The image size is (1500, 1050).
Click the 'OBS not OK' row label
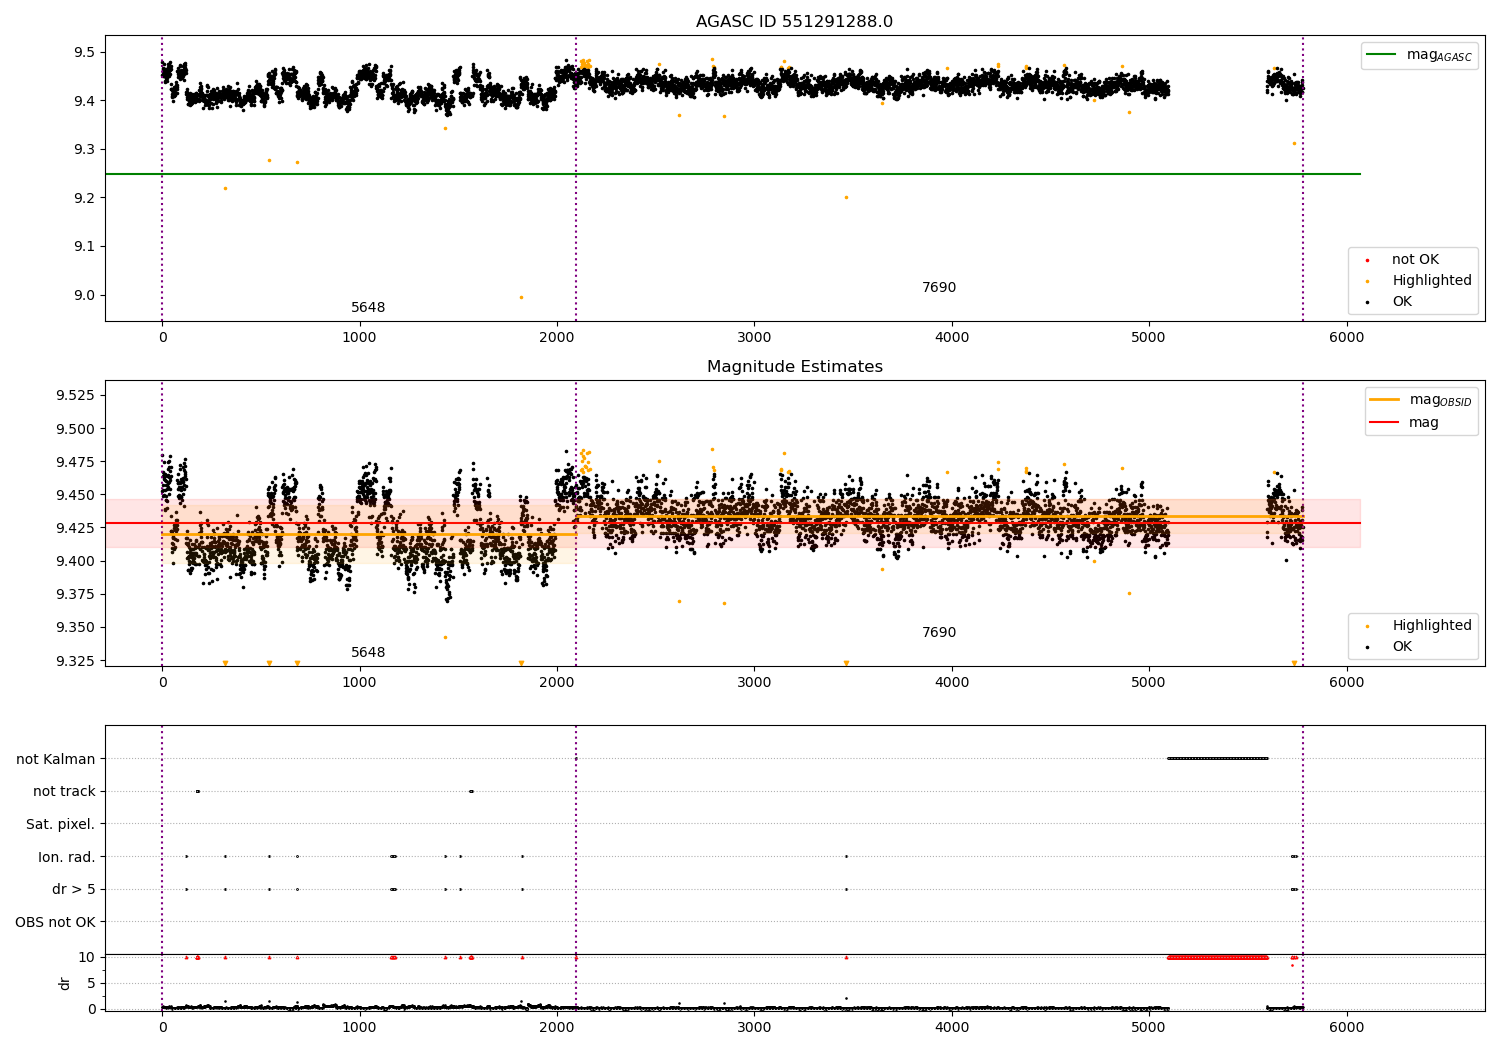click(56, 922)
